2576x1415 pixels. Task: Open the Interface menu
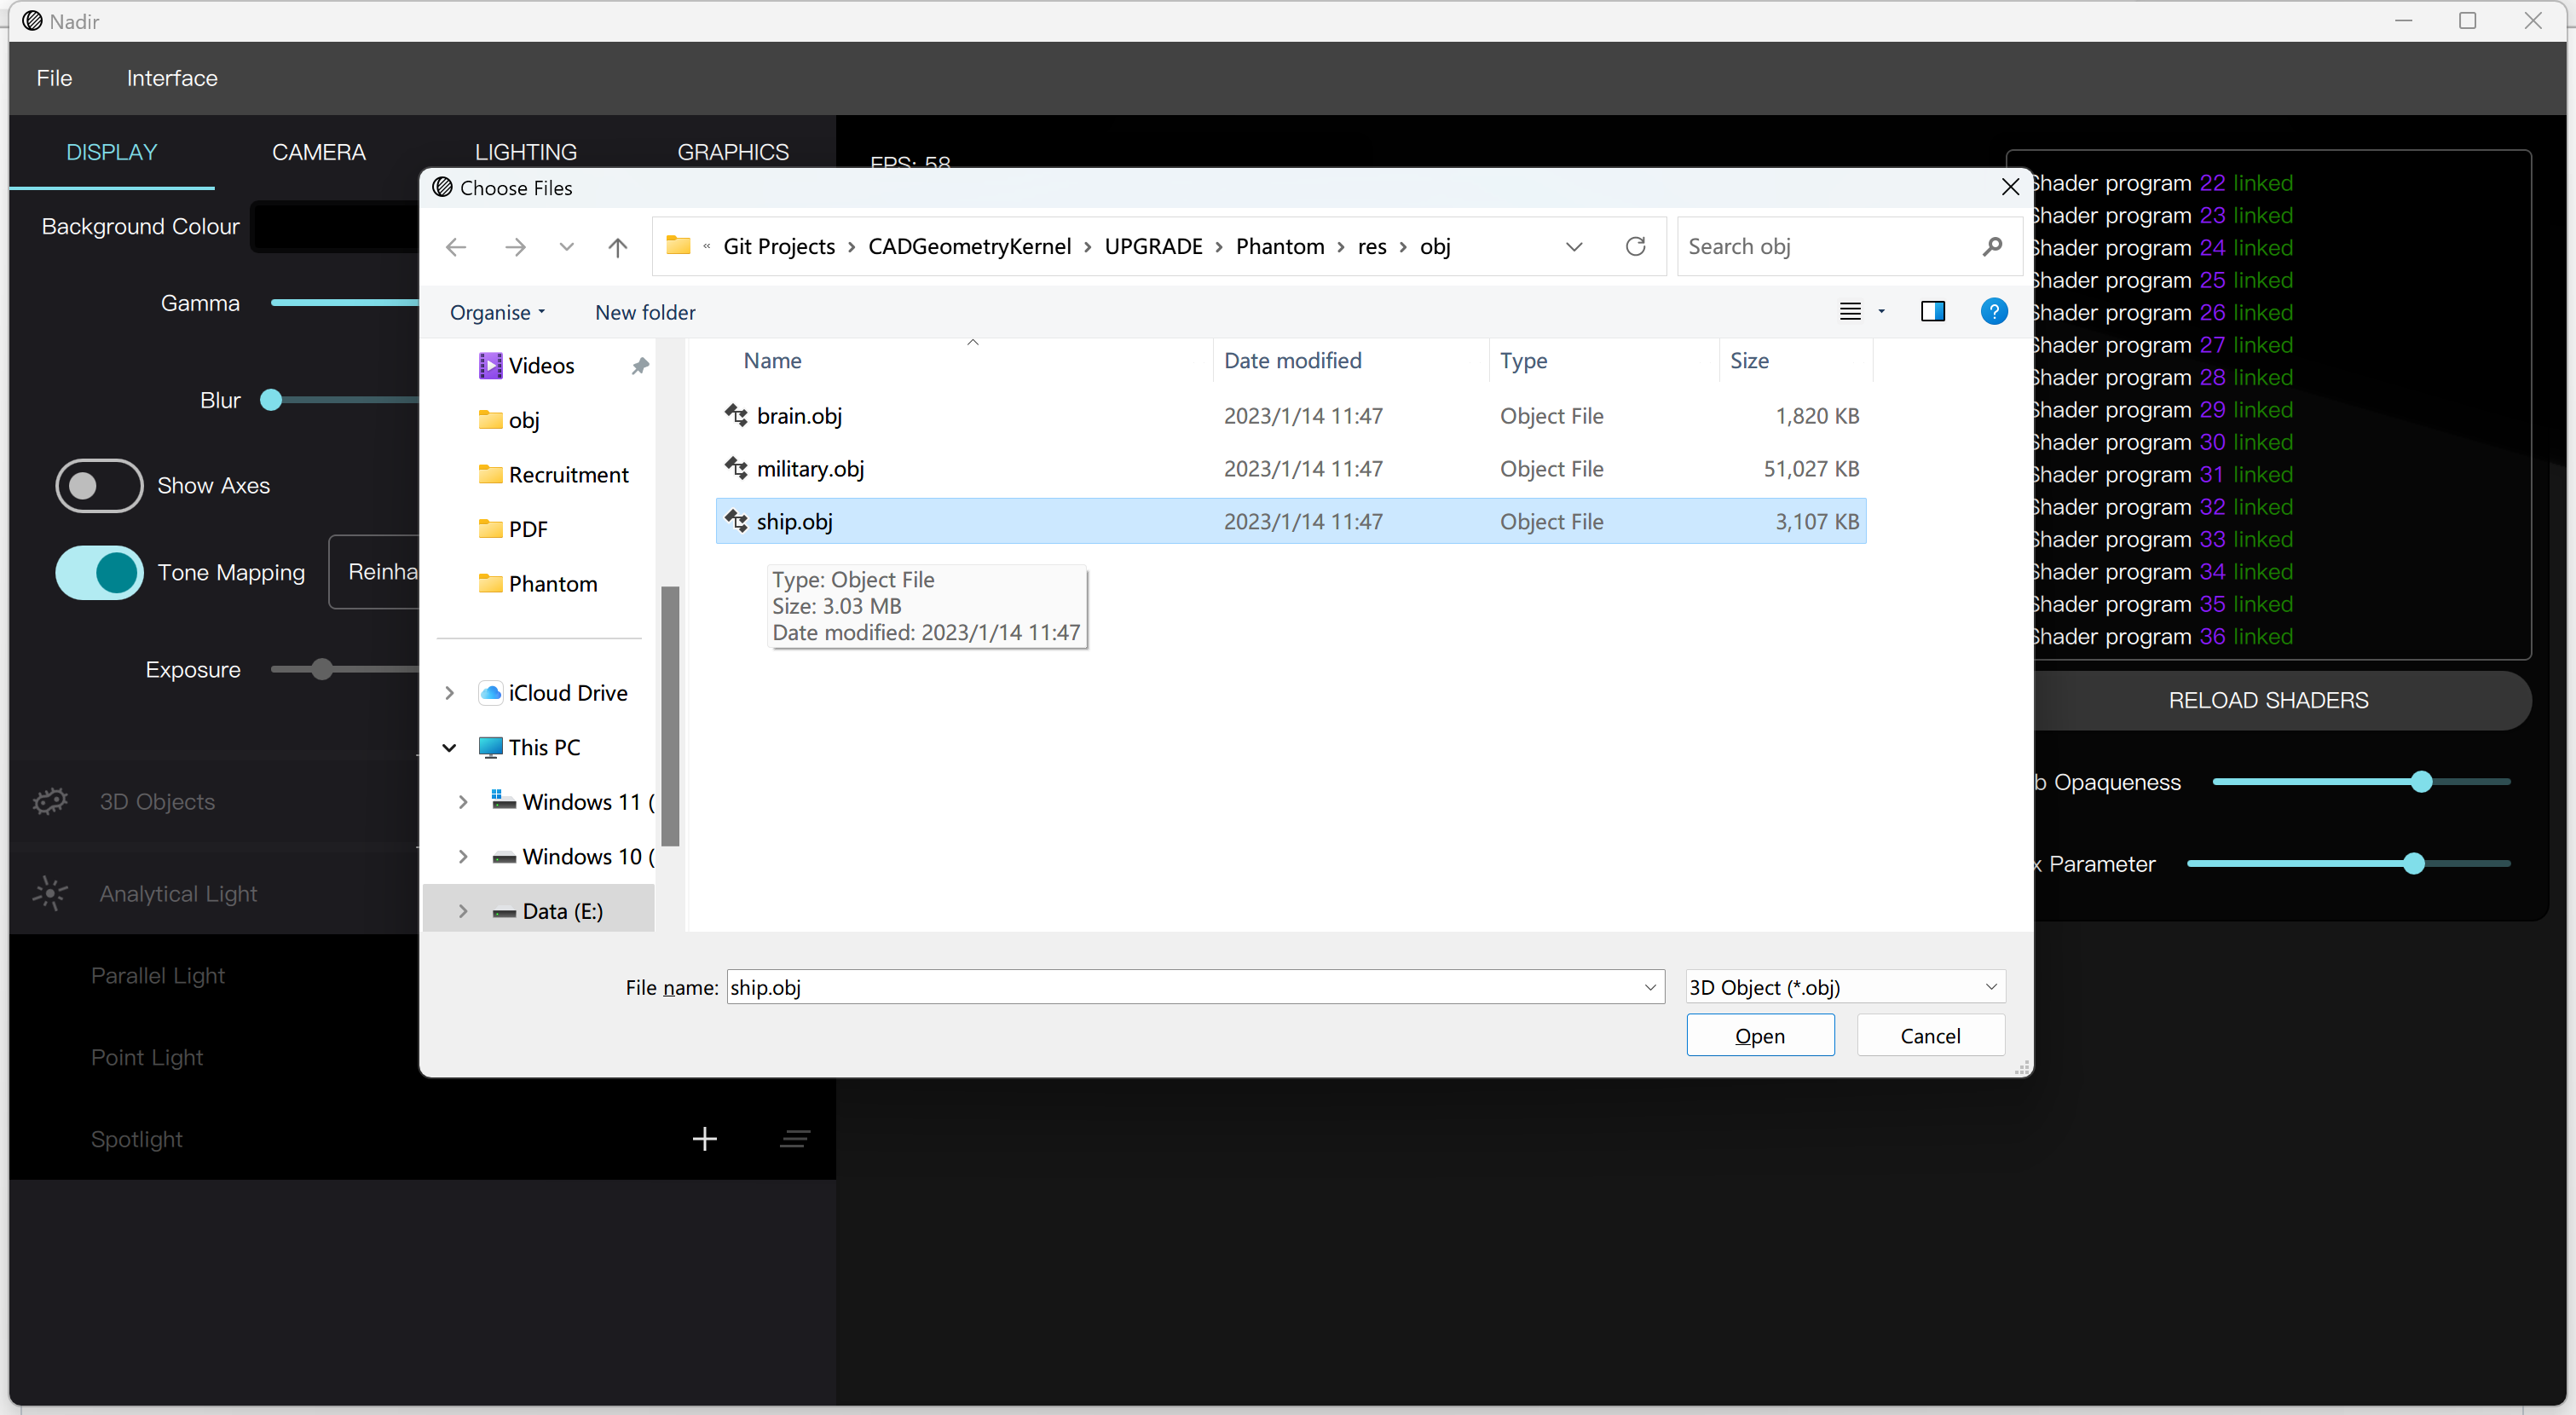click(x=172, y=78)
